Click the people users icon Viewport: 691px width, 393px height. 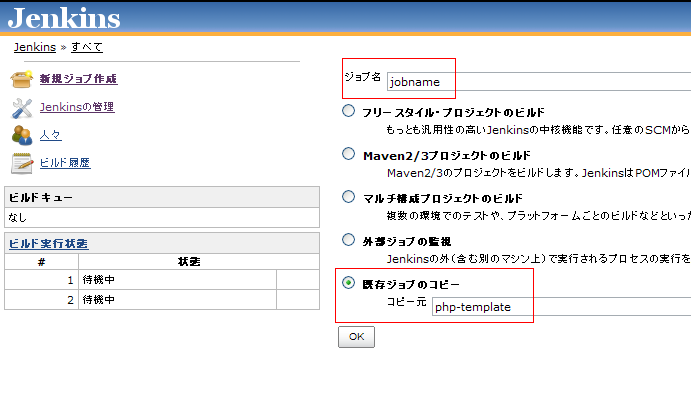(x=22, y=135)
